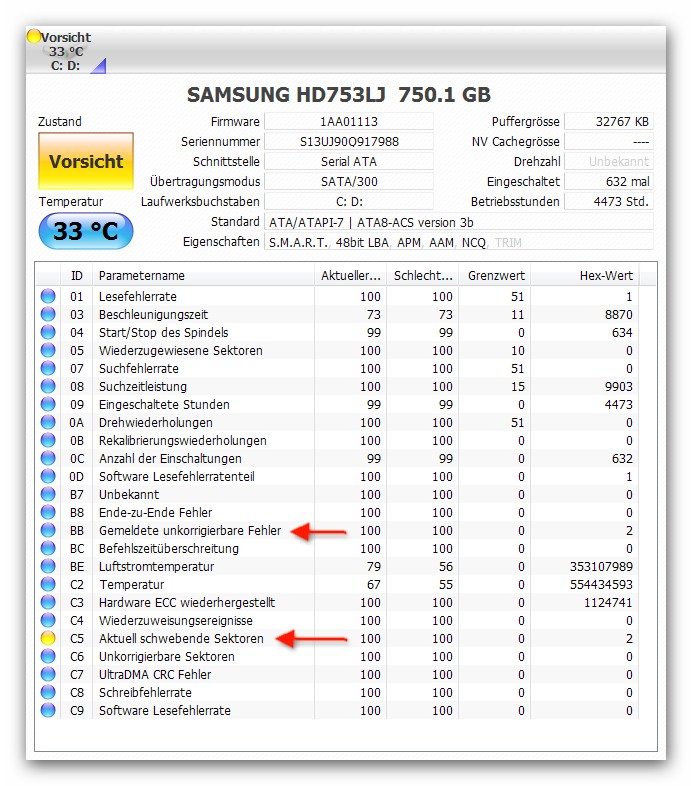Select the Gemeldete unkorrigierbare Fehler row text
The image size is (692, 786).
pos(190,530)
